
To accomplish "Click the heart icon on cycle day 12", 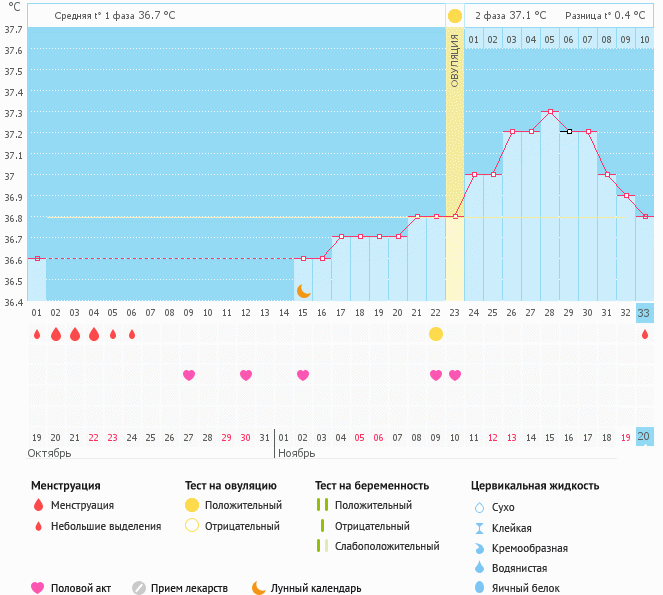I will (x=246, y=375).
